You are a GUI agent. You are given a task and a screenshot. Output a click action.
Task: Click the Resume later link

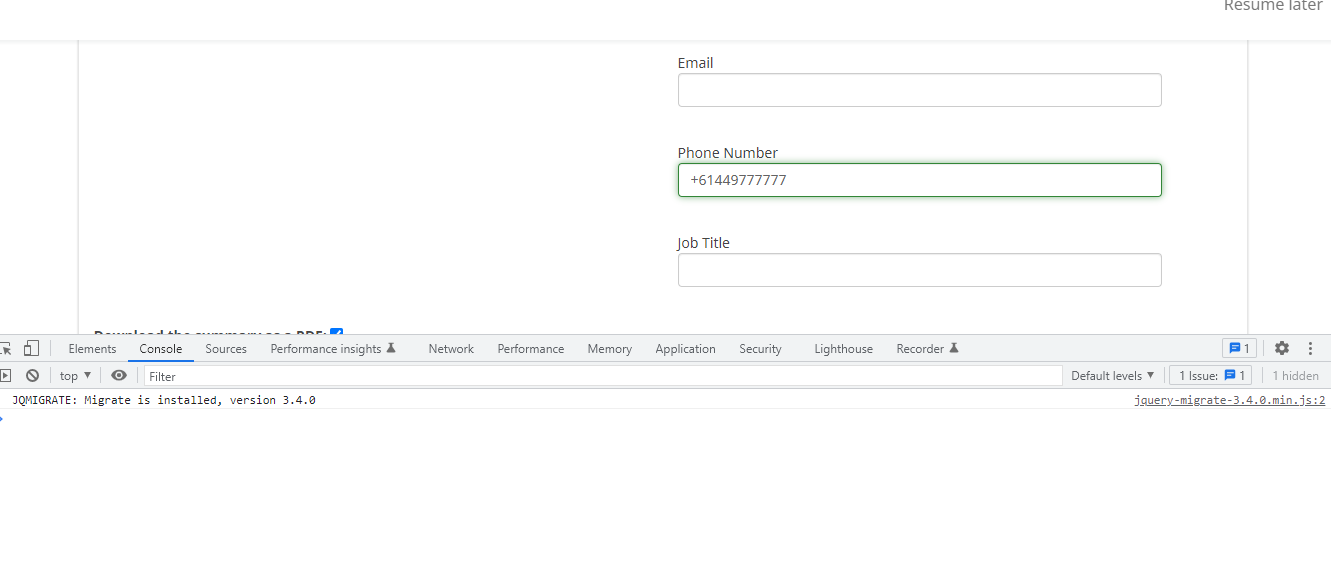click(1273, 6)
